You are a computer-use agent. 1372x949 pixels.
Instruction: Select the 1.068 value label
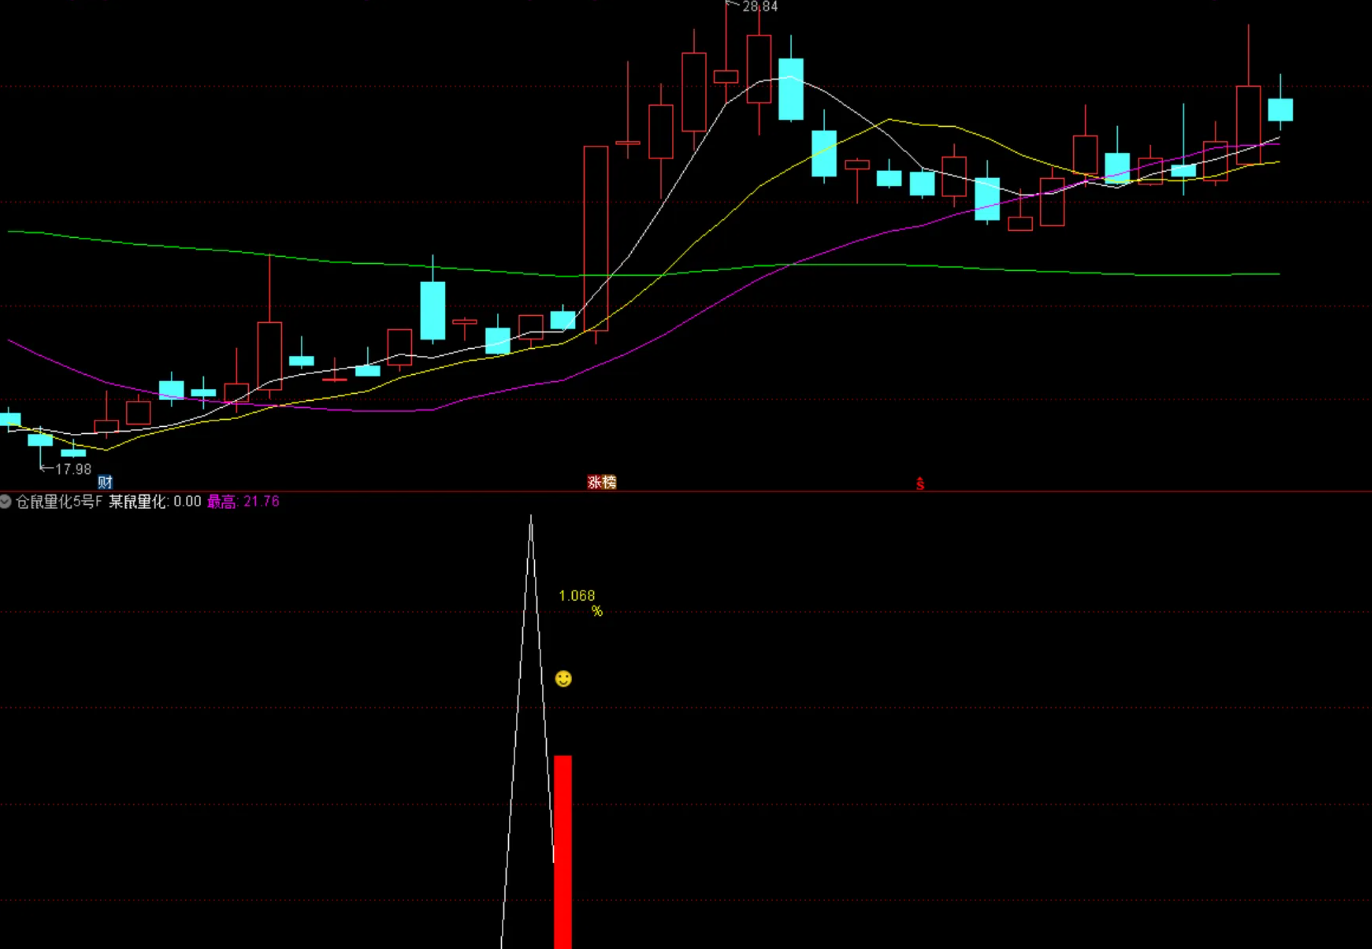click(576, 596)
